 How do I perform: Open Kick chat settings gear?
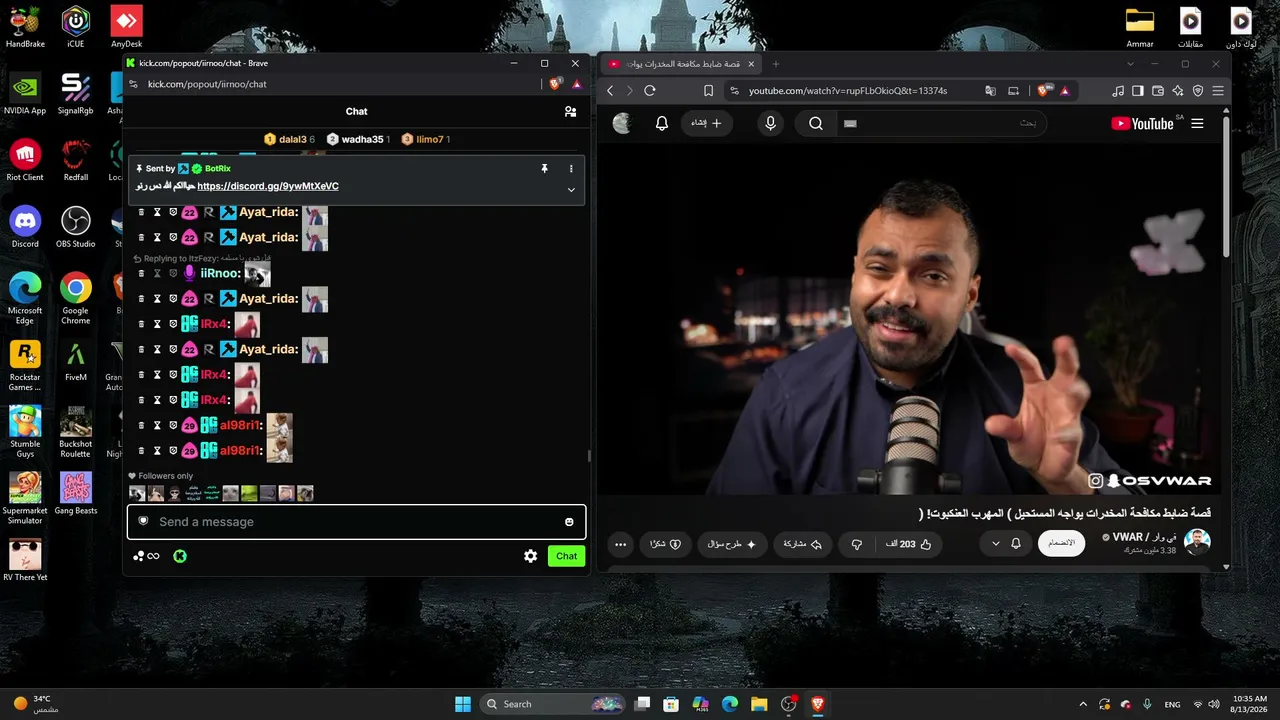(531, 556)
